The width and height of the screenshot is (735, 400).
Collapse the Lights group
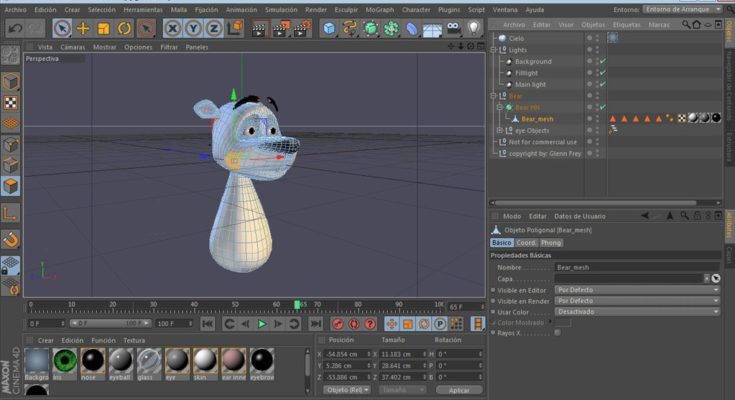click(x=494, y=50)
